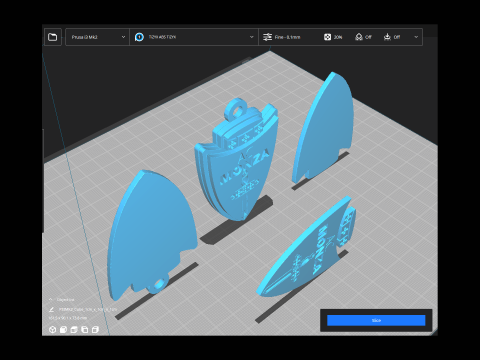Switch to top view cube icon
480x360 pixels.
pos(74,330)
